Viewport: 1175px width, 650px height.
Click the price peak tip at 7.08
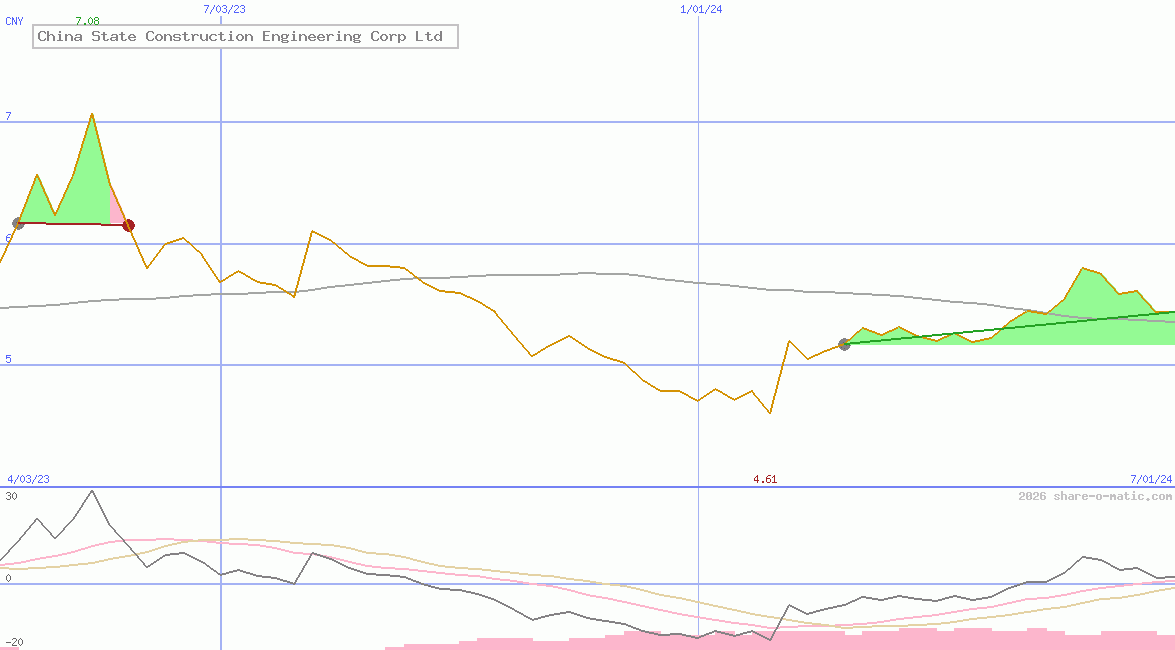(x=92, y=114)
